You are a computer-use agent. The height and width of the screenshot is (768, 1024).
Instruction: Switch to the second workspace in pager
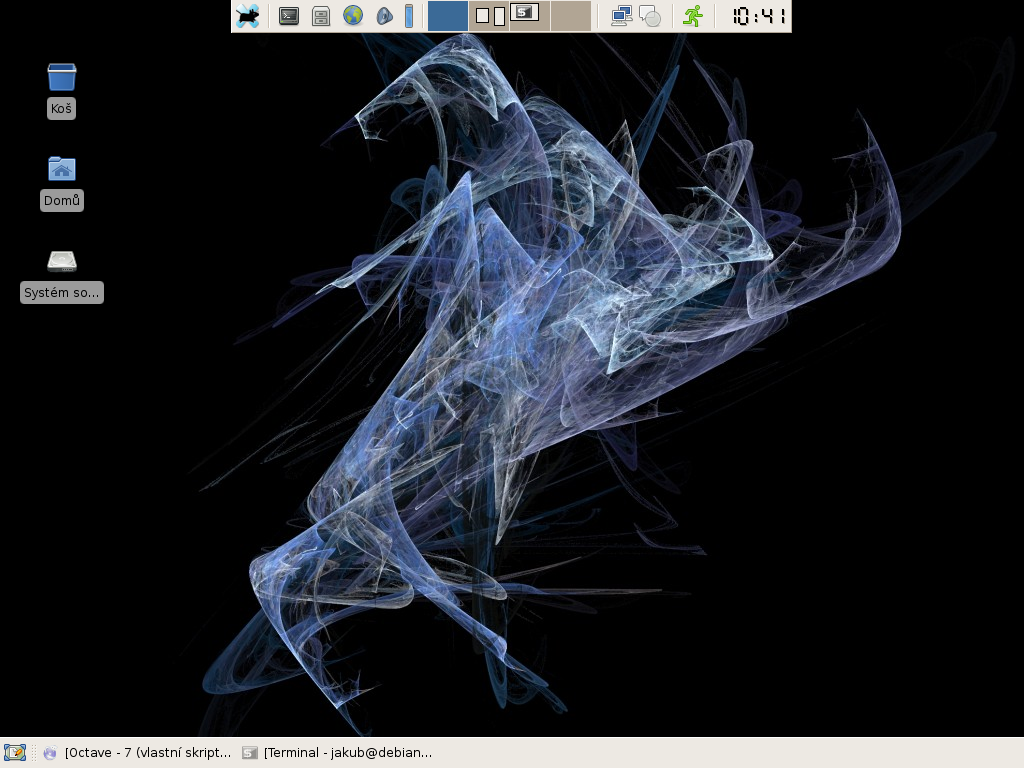489,16
